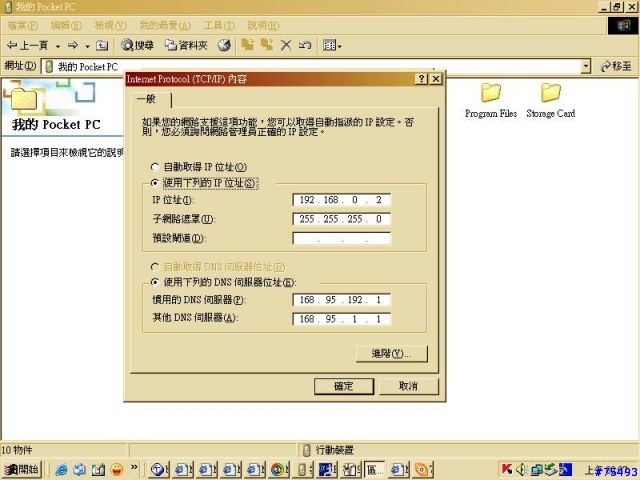Select the Program Files folder icon
This screenshot has width=640, height=480.
point(491,100)
